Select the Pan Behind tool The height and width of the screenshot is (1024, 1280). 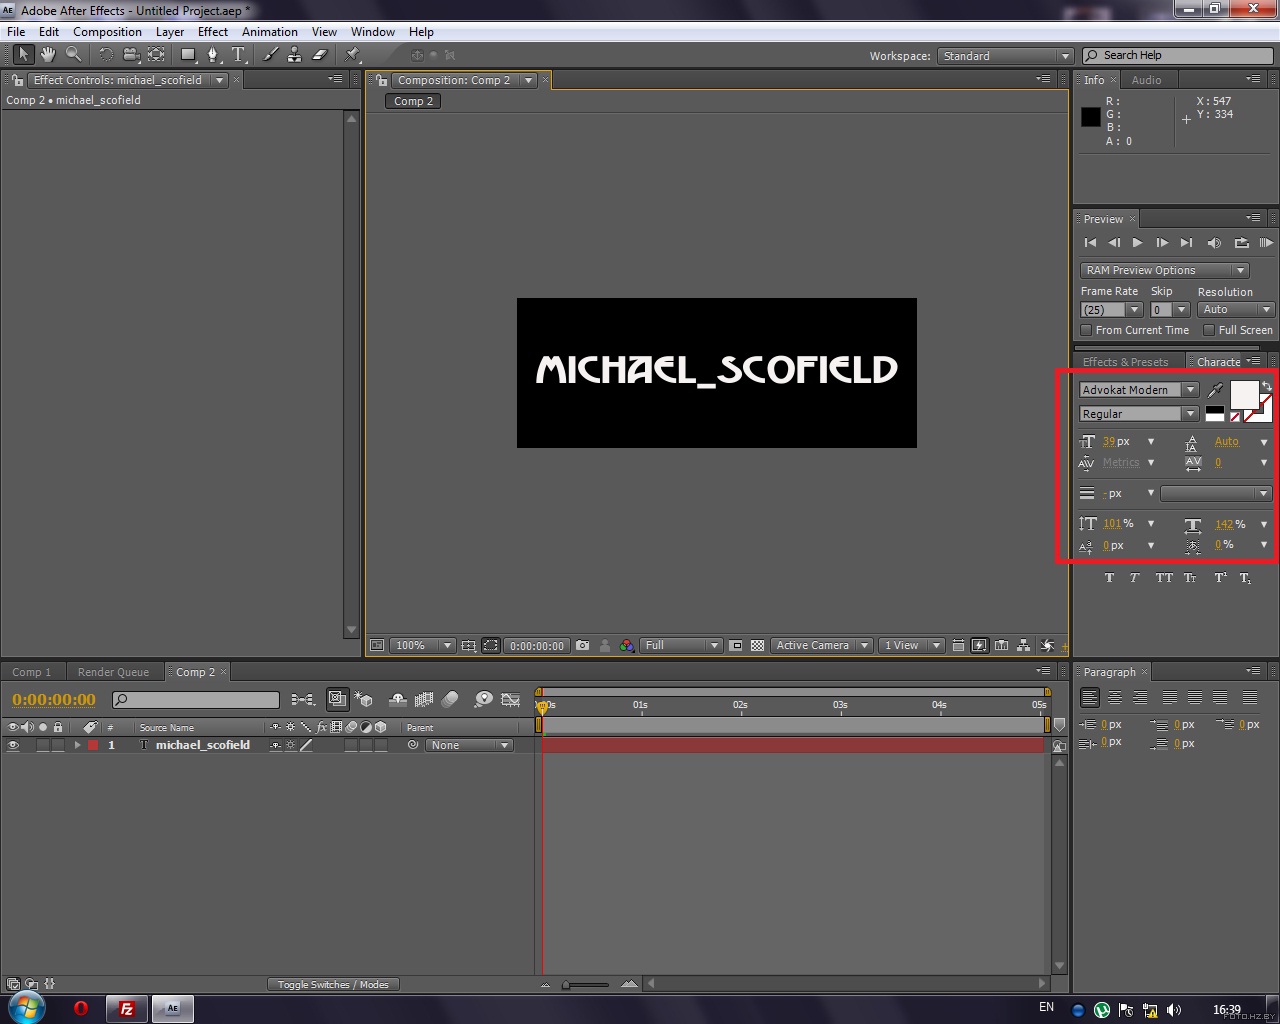(x=156, y=55)
